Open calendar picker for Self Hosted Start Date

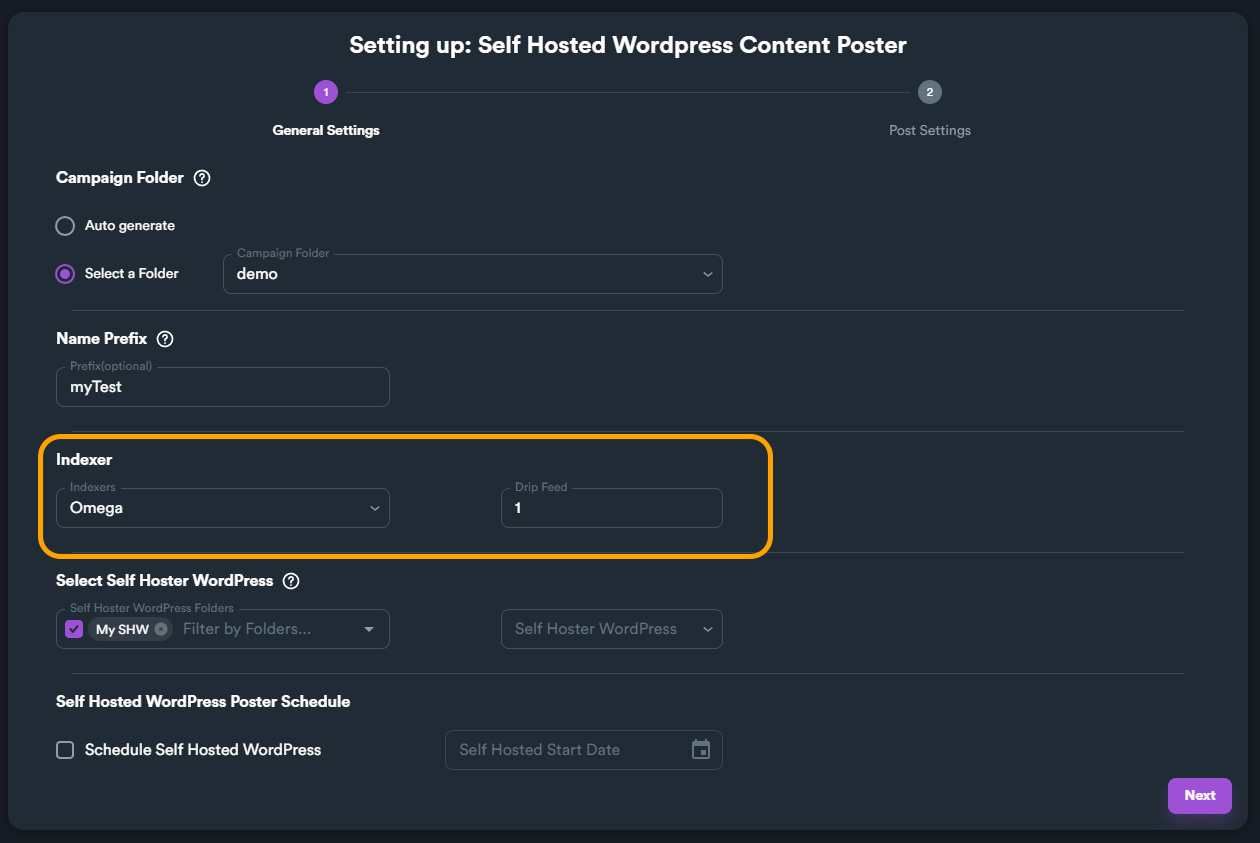(x=701, y=750)
